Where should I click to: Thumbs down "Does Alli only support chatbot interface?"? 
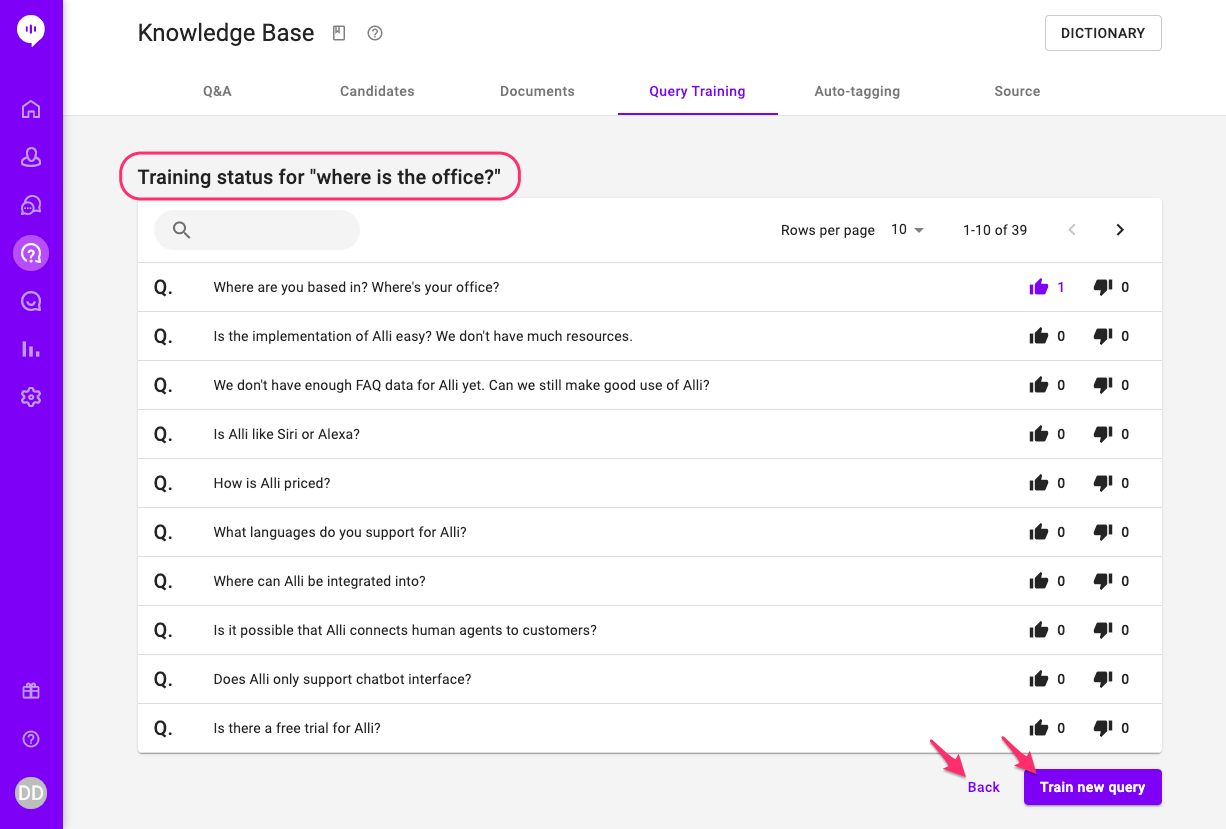[1103, 679]
